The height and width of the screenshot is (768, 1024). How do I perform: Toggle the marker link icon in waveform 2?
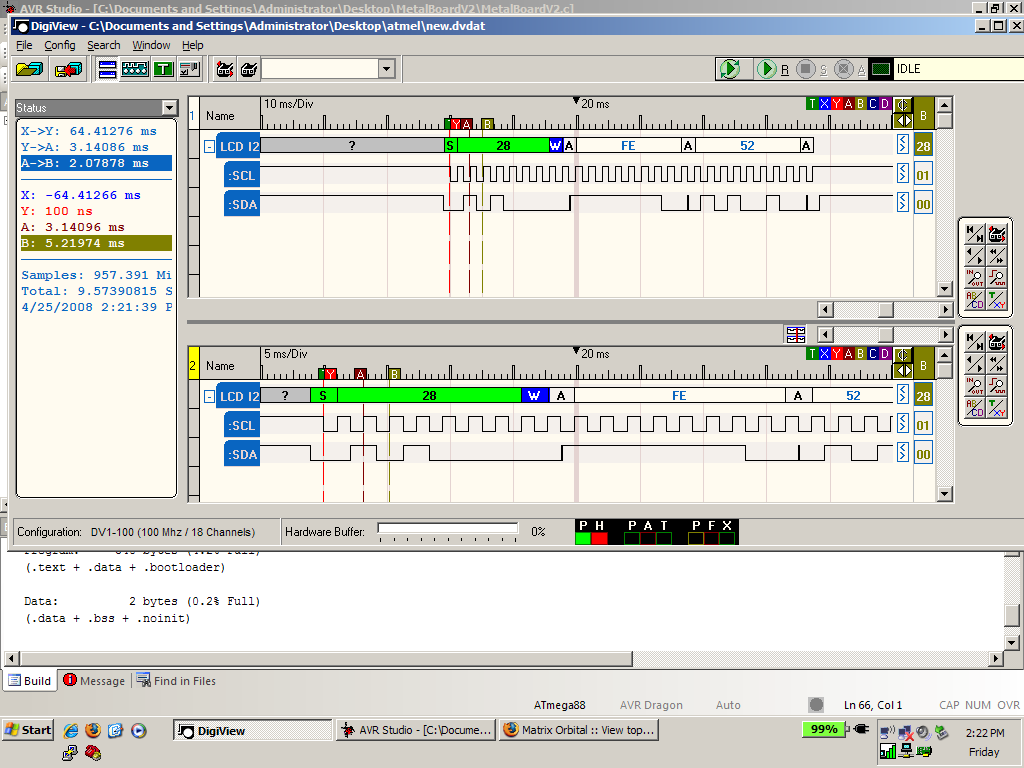point(903,355)
